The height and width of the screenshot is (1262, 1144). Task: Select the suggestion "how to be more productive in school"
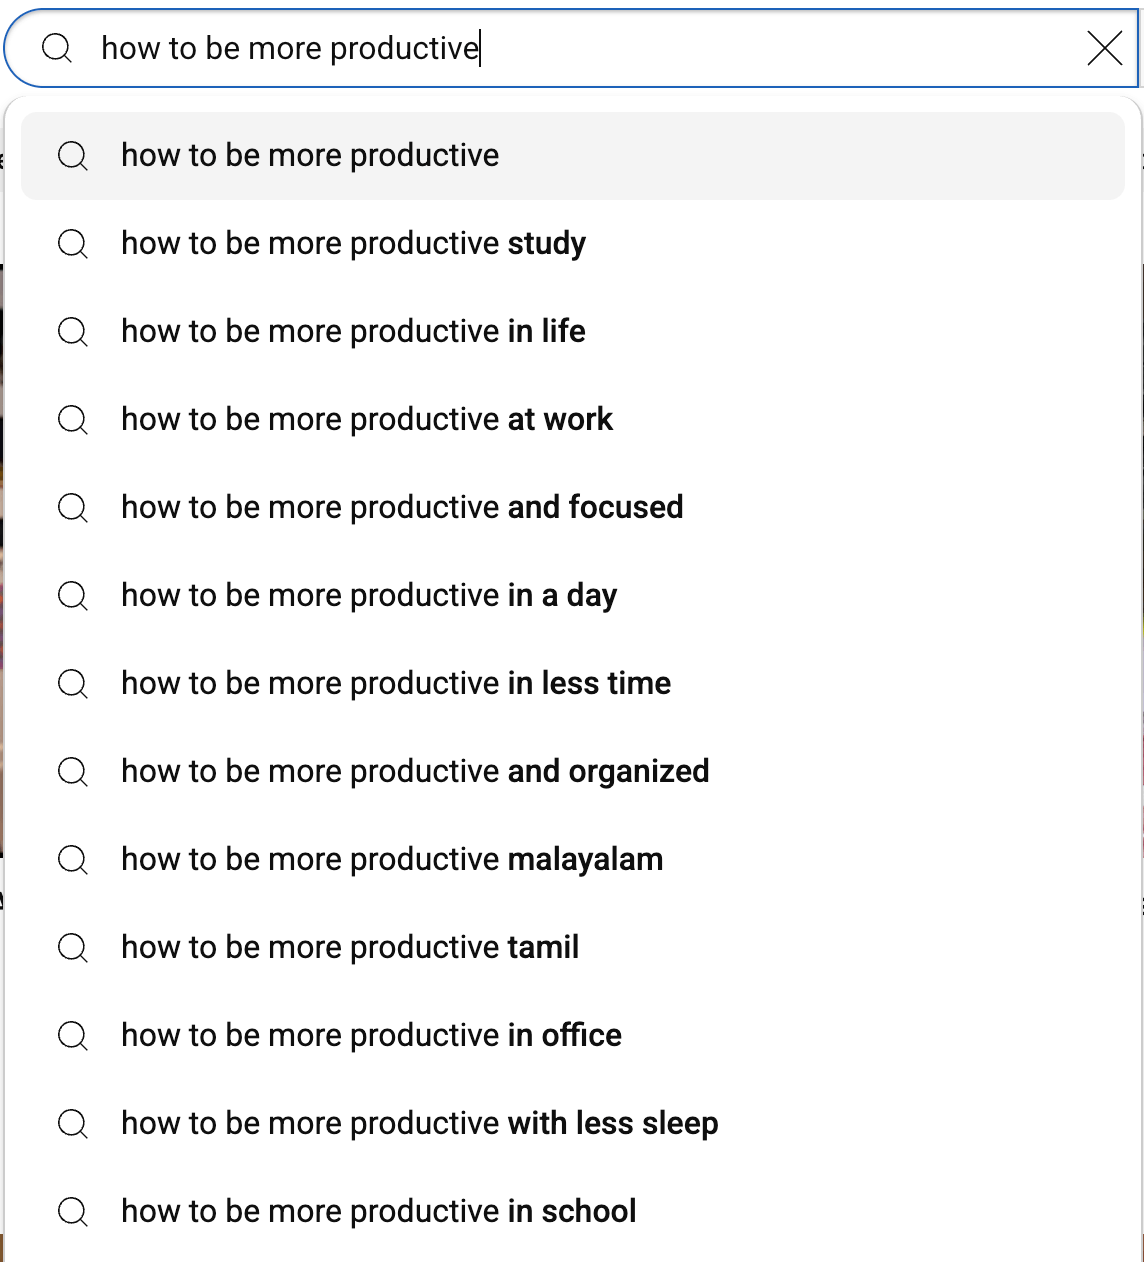point(378,1211)
